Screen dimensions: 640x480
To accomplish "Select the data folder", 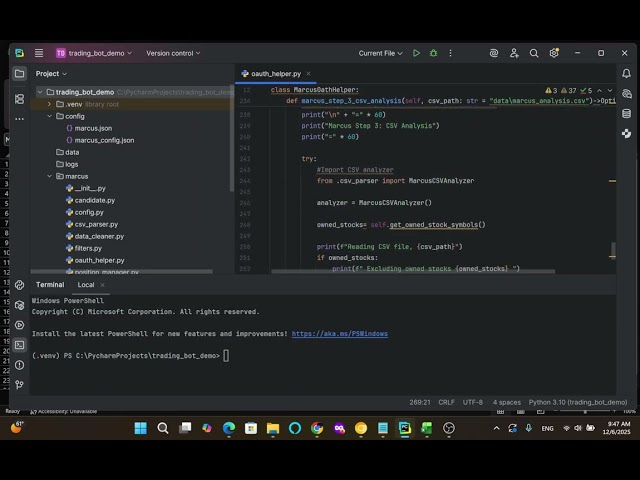I will click(68, 152).
